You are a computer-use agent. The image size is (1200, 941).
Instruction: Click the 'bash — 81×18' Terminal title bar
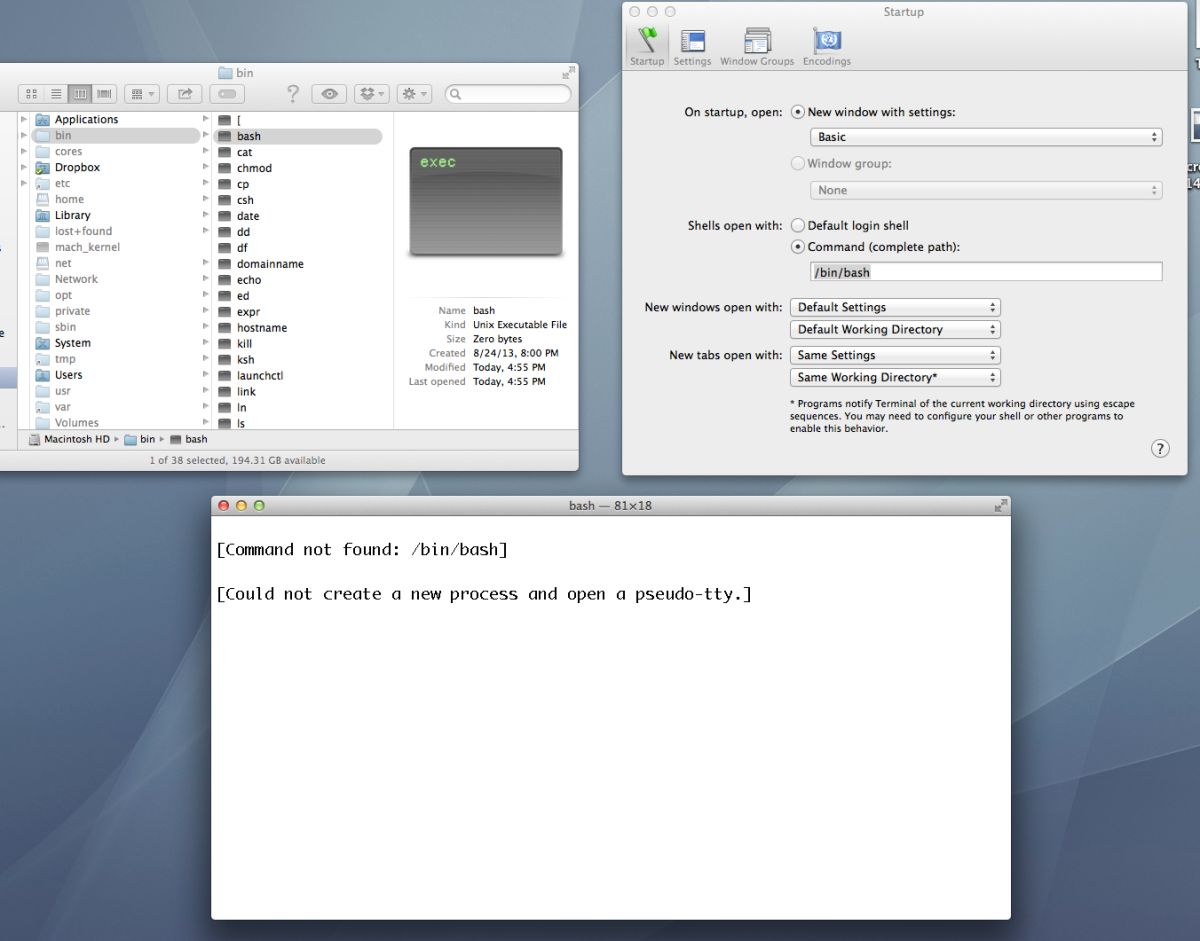pyautogui.click(x=610, y=506)
